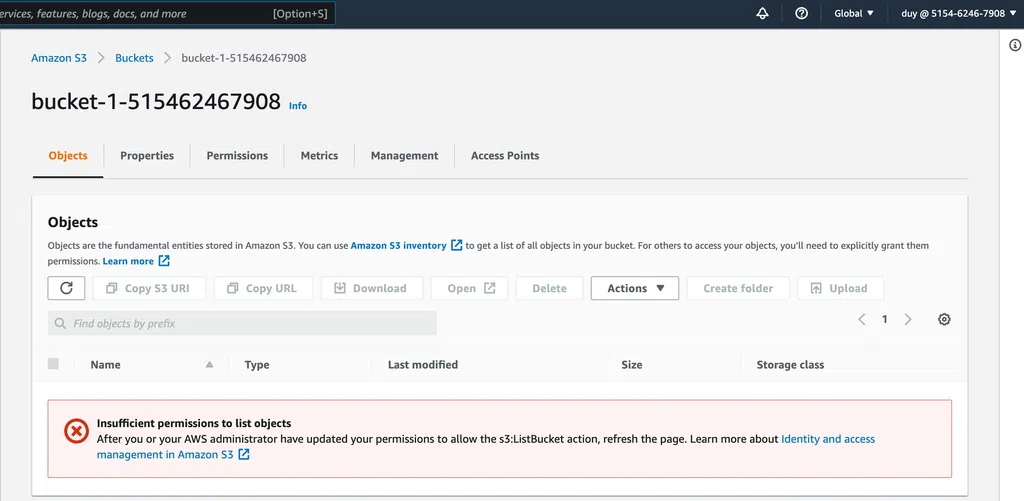Sort by the Last modified column header

(423, 364)
